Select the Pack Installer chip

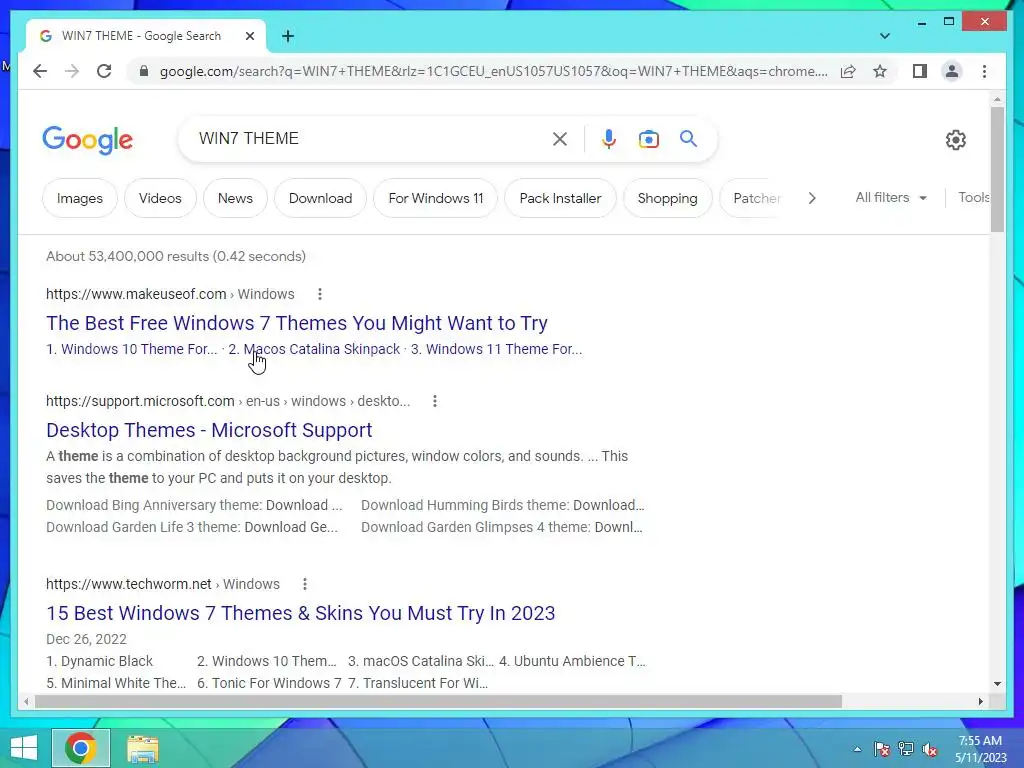(x=560, y=198)
